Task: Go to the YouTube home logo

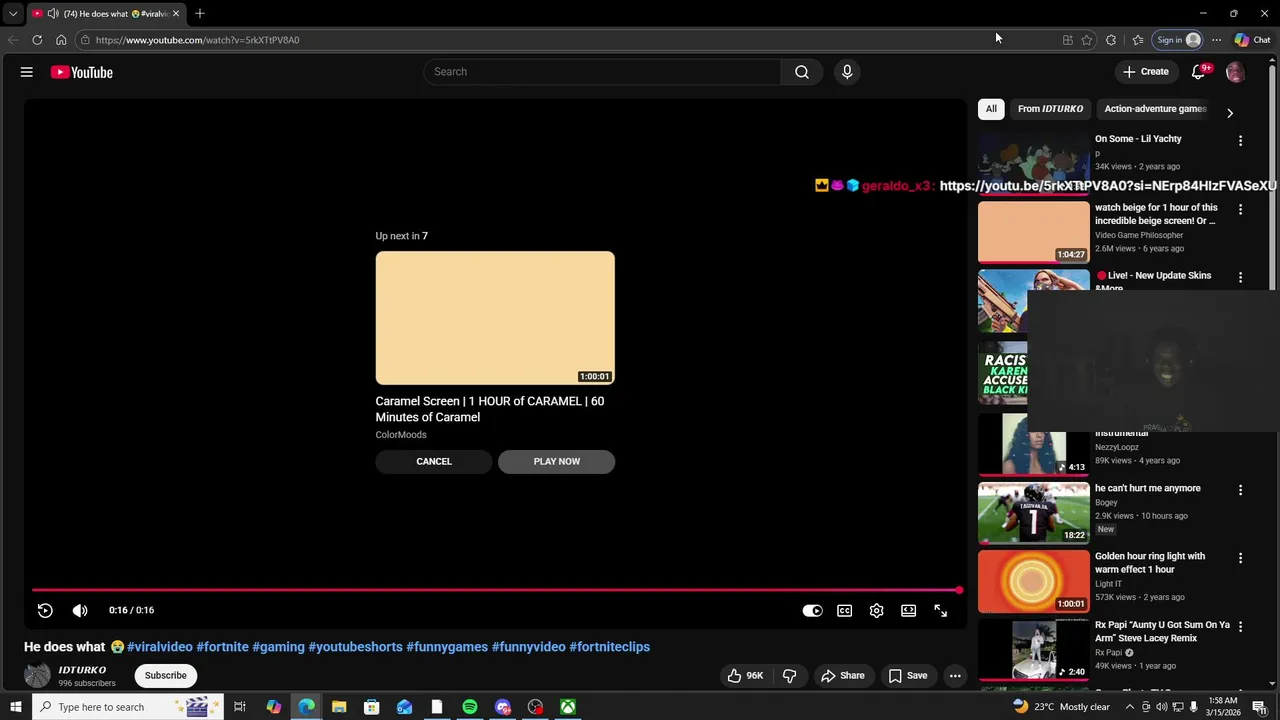Action: (x=82, y=72)
